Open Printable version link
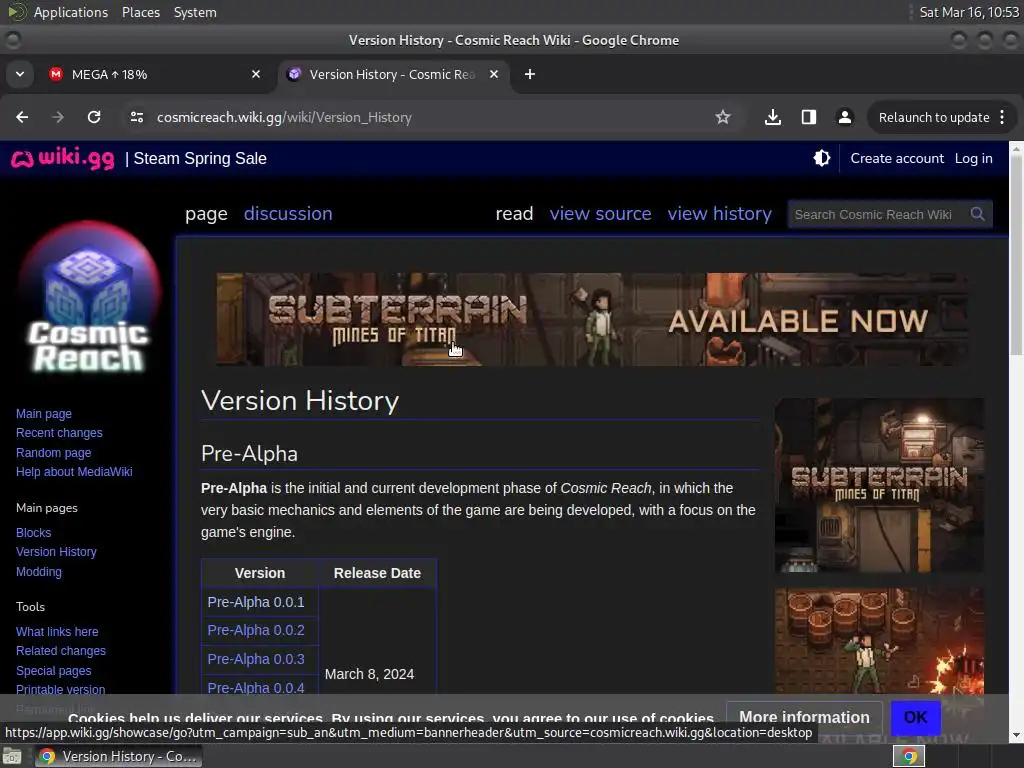The height and width of the screenshot is (768, 1024). pyautogui.click(x=60, y=690)
